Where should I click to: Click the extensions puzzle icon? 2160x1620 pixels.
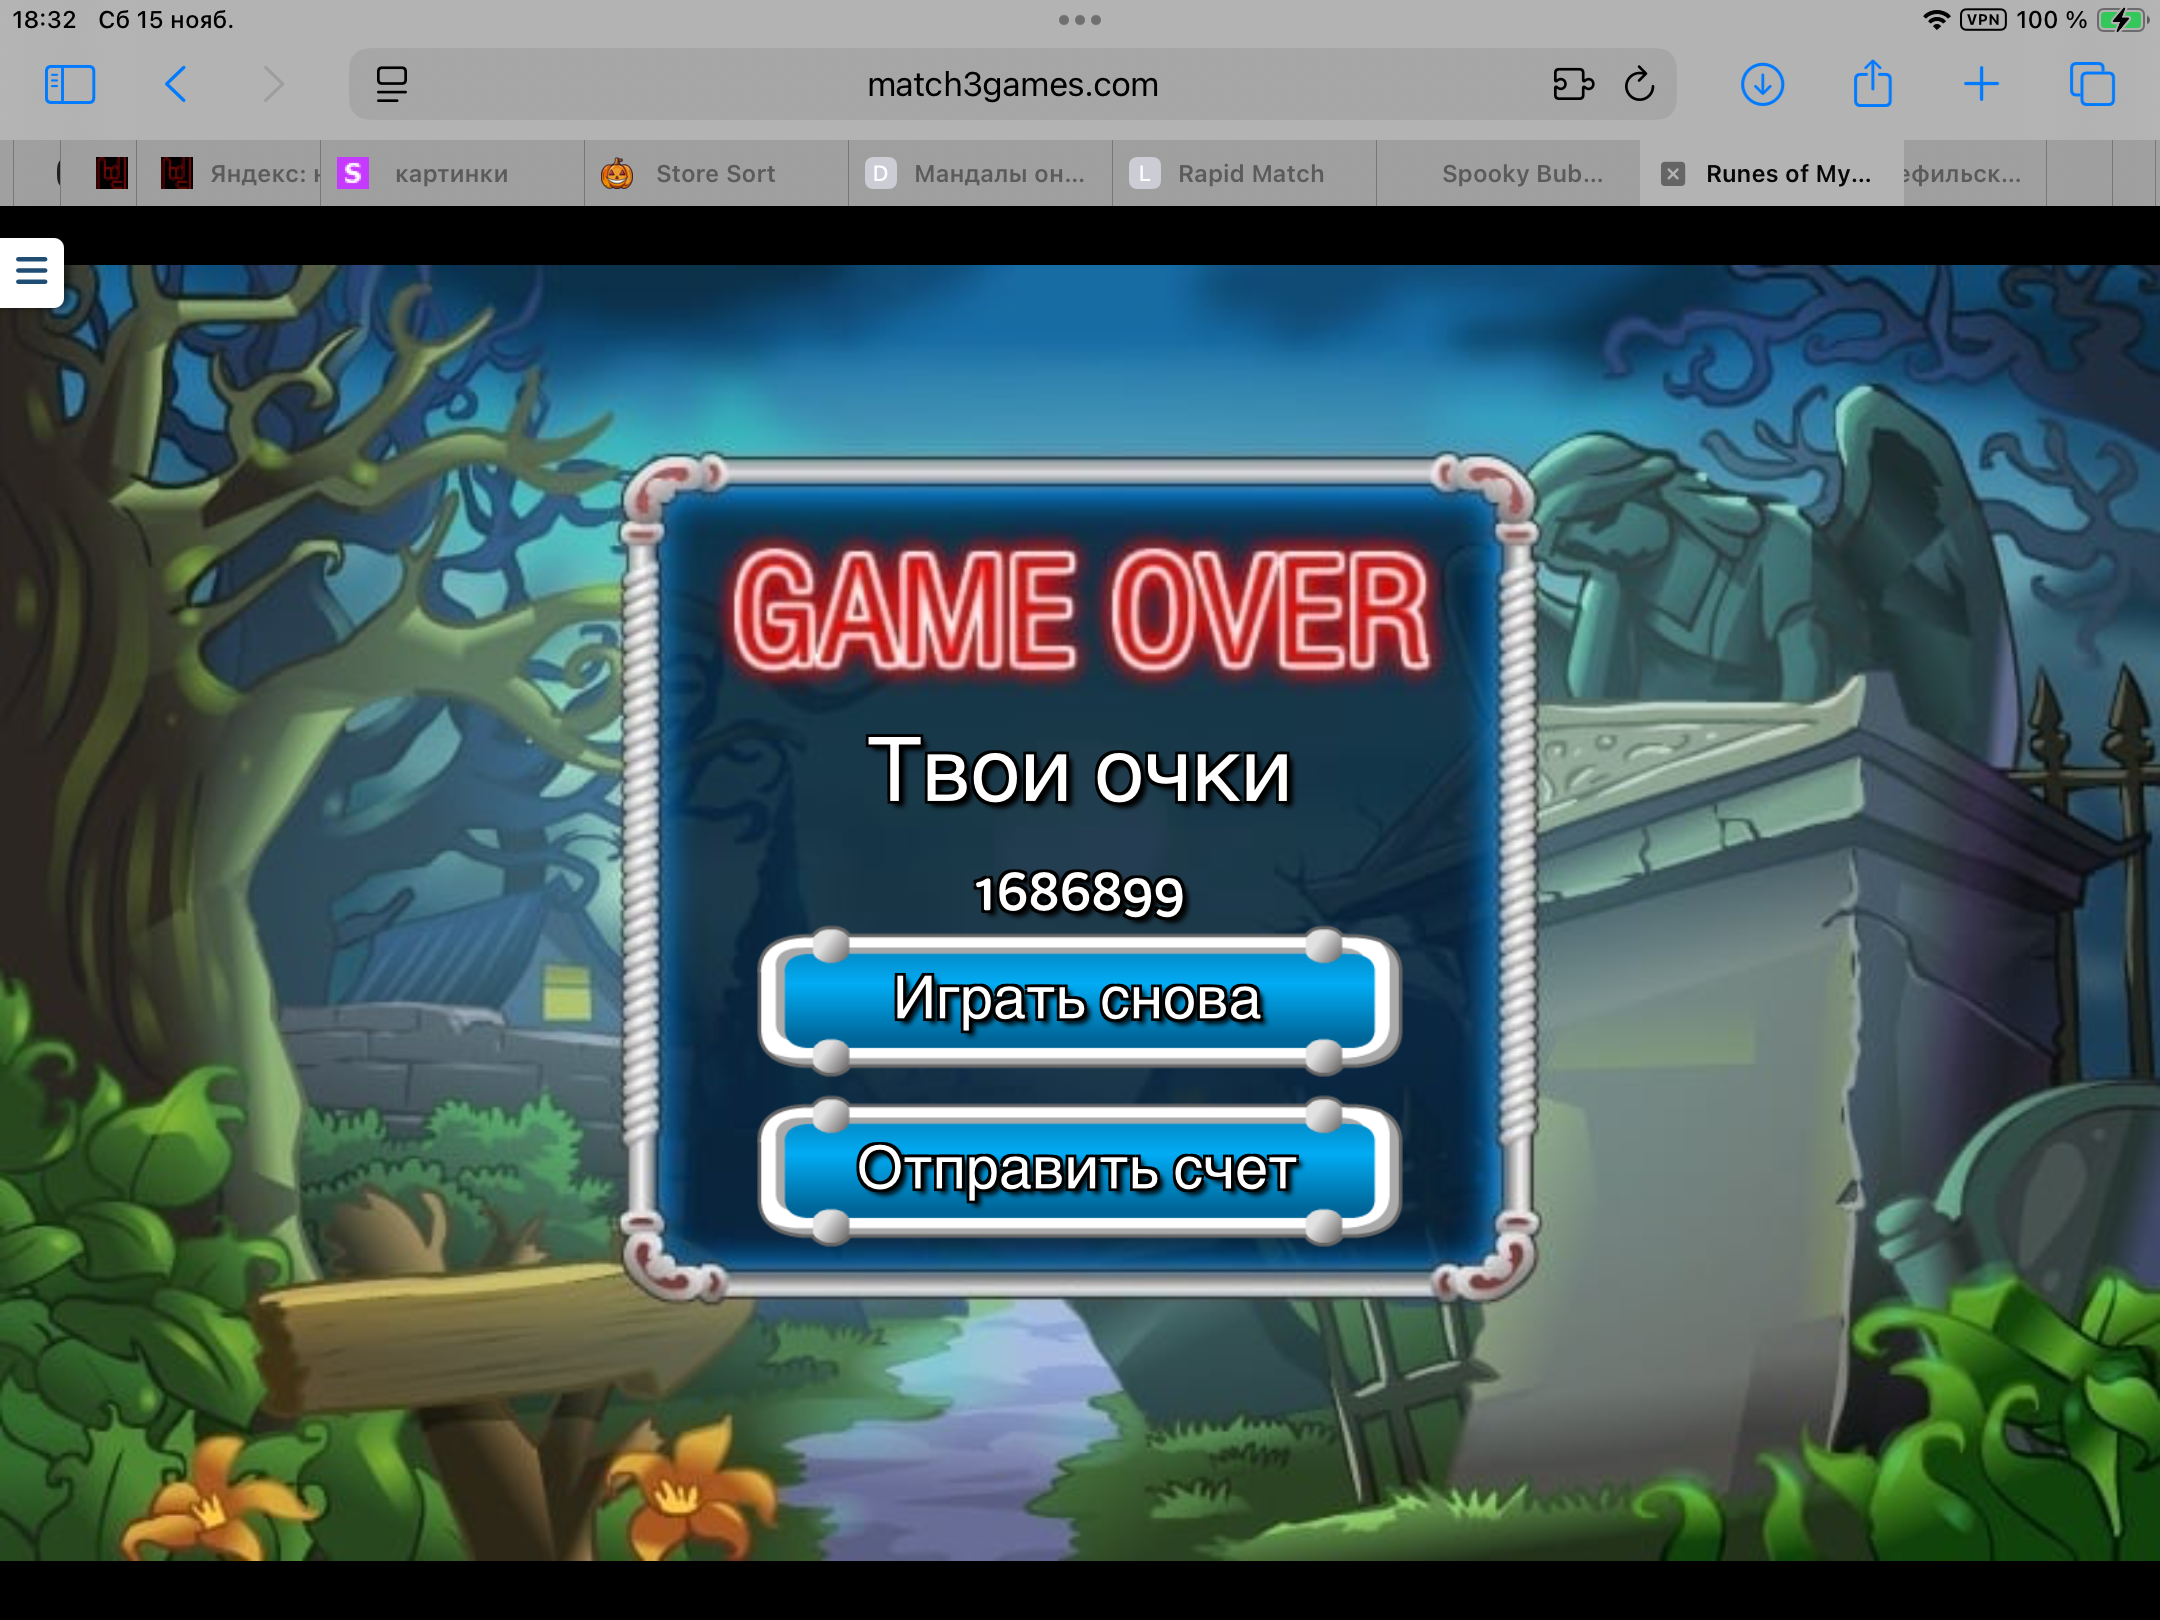[x=1572, y=85]
